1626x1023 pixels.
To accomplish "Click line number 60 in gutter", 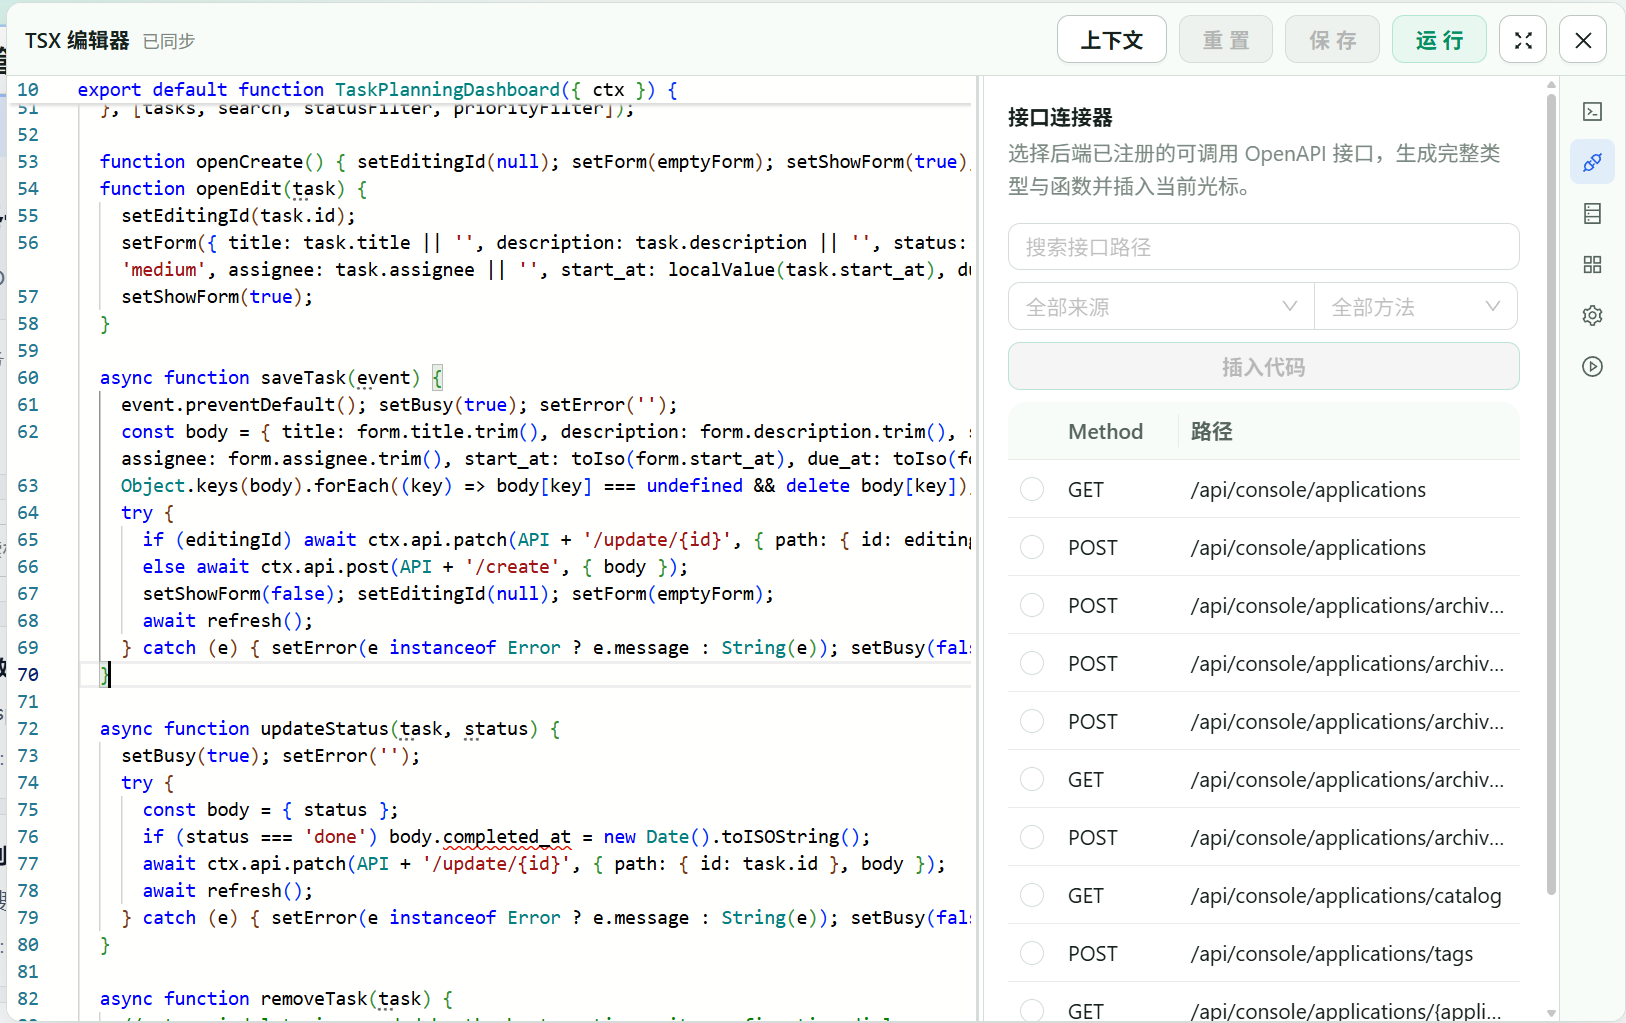I will click(x=28, y=378).
